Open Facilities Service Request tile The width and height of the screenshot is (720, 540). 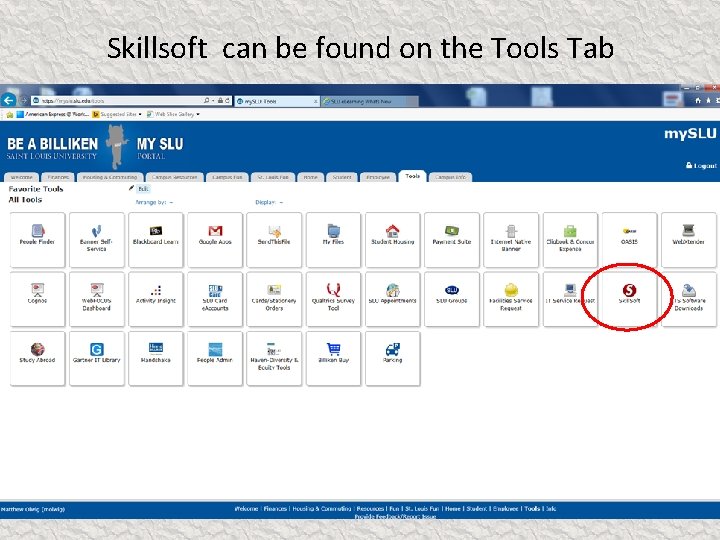coord(511,299)
